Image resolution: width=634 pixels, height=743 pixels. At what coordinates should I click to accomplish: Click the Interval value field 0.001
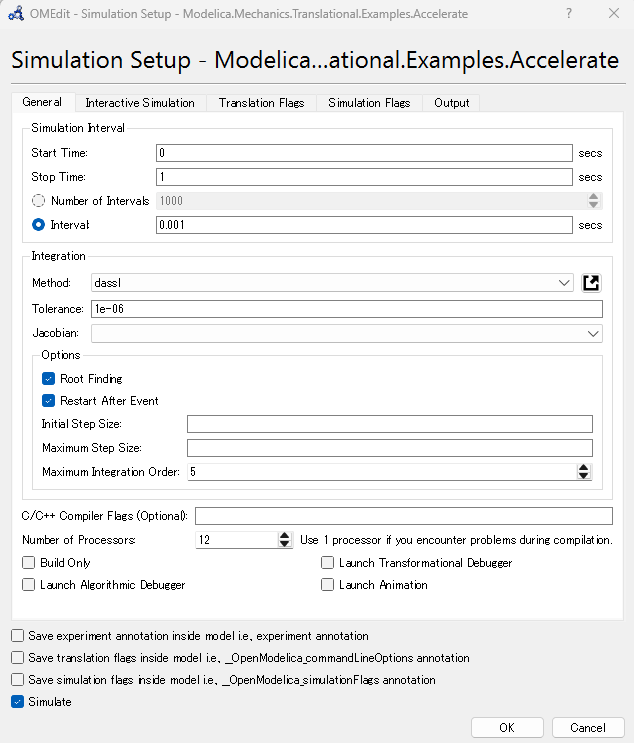pos(364,225)
